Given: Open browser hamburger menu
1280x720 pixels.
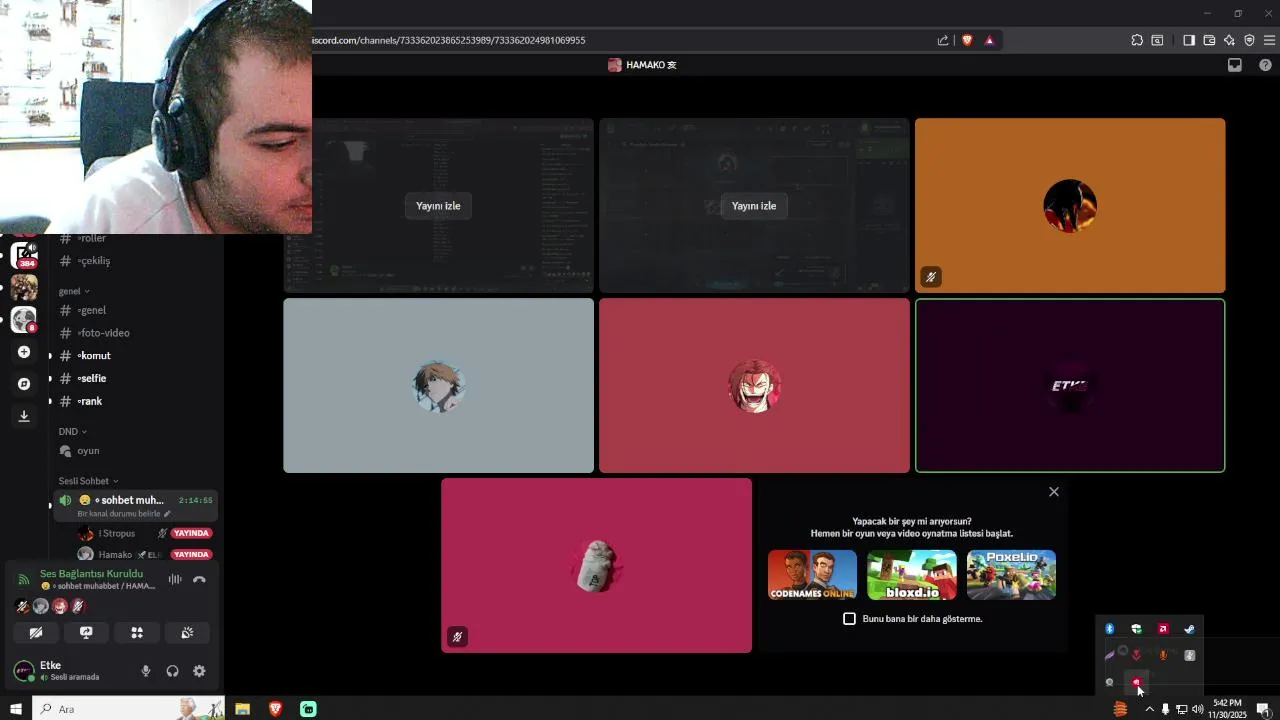Looking at the screenshot, I should pyautogui.click(x=1270, y=40).
